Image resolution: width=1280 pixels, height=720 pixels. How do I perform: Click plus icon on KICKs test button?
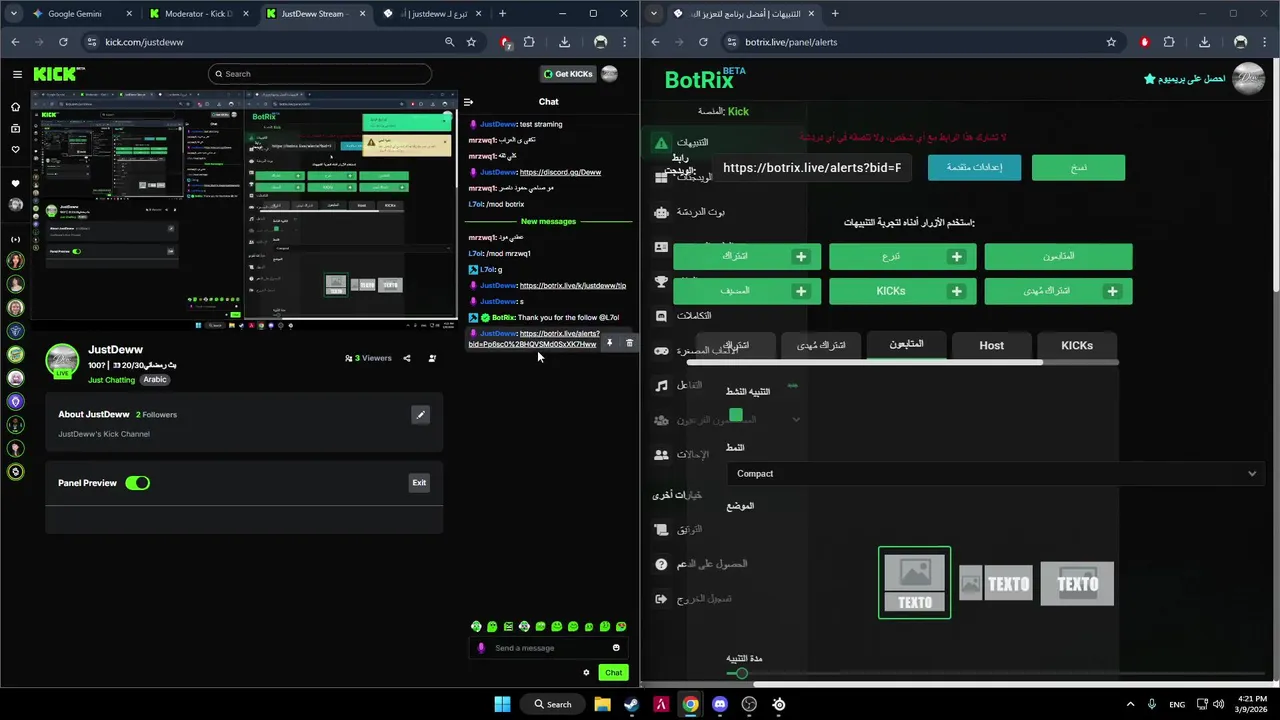(957, 291)
